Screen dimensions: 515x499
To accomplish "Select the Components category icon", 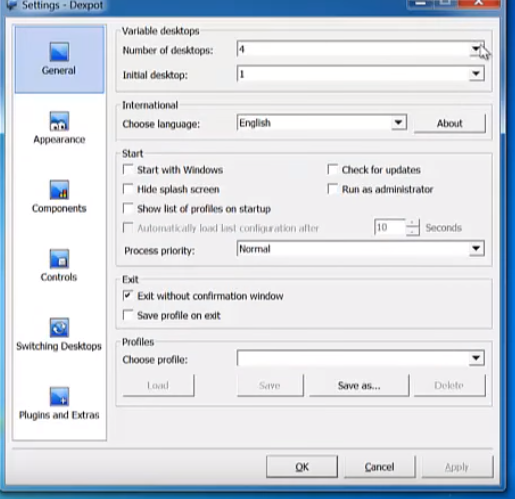I will click(x=59, y=190).
